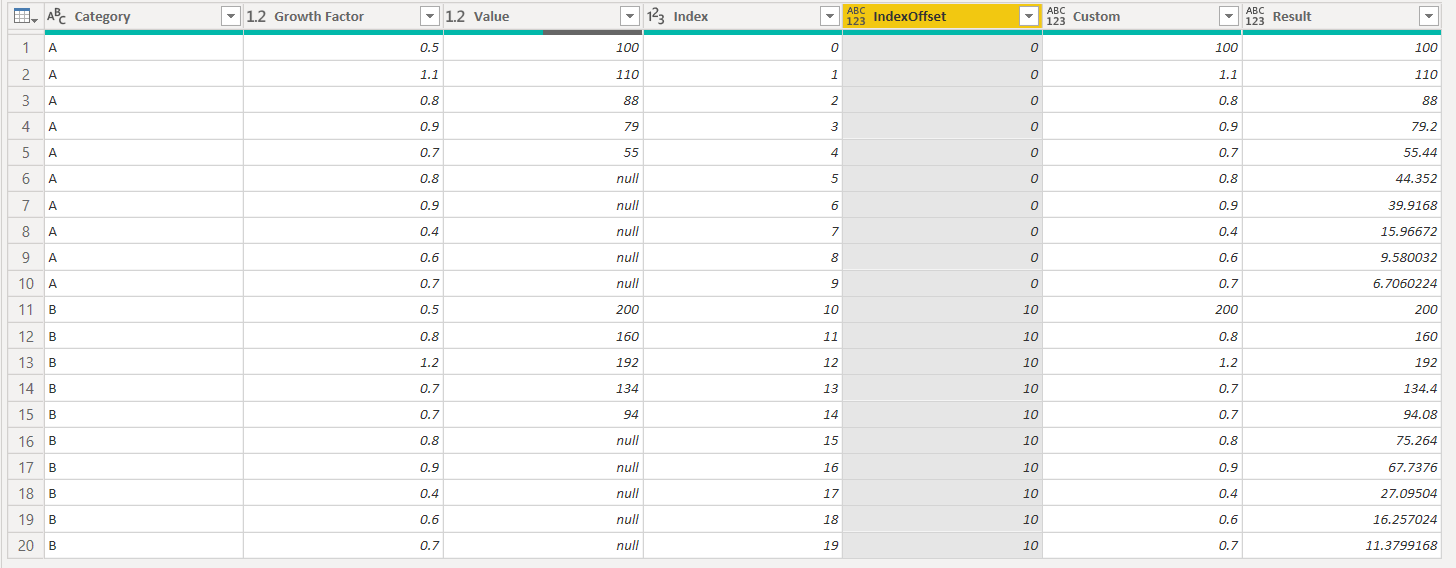
Task: Select the Index column header
Action: 743,17
